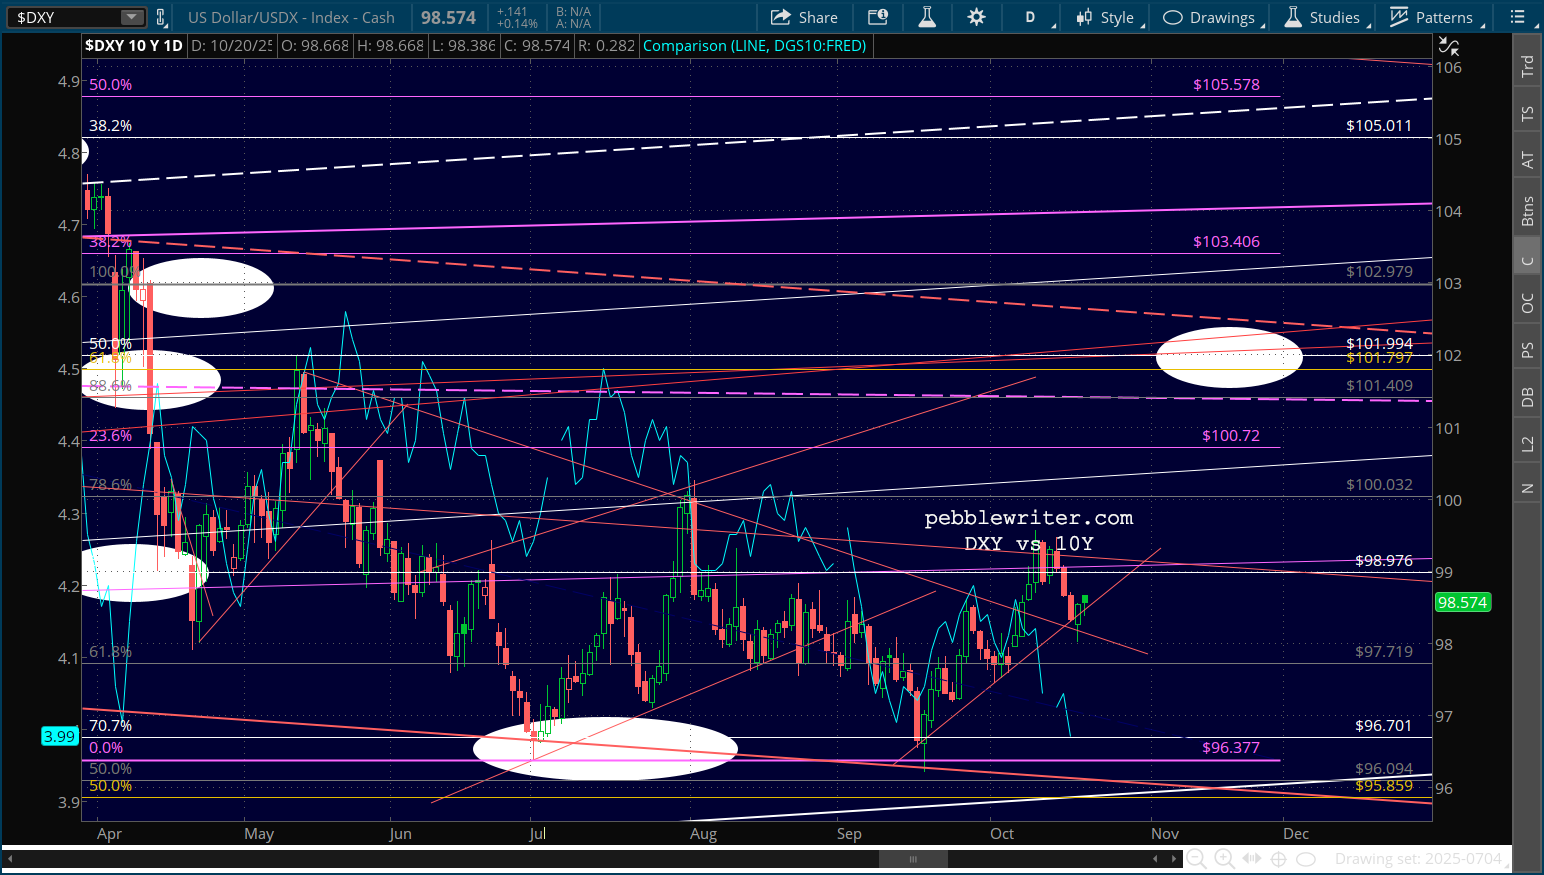Click the horizontal expand arrows icon
The width and height of the screenshot is (1544, 875).
coord(1252,859)
